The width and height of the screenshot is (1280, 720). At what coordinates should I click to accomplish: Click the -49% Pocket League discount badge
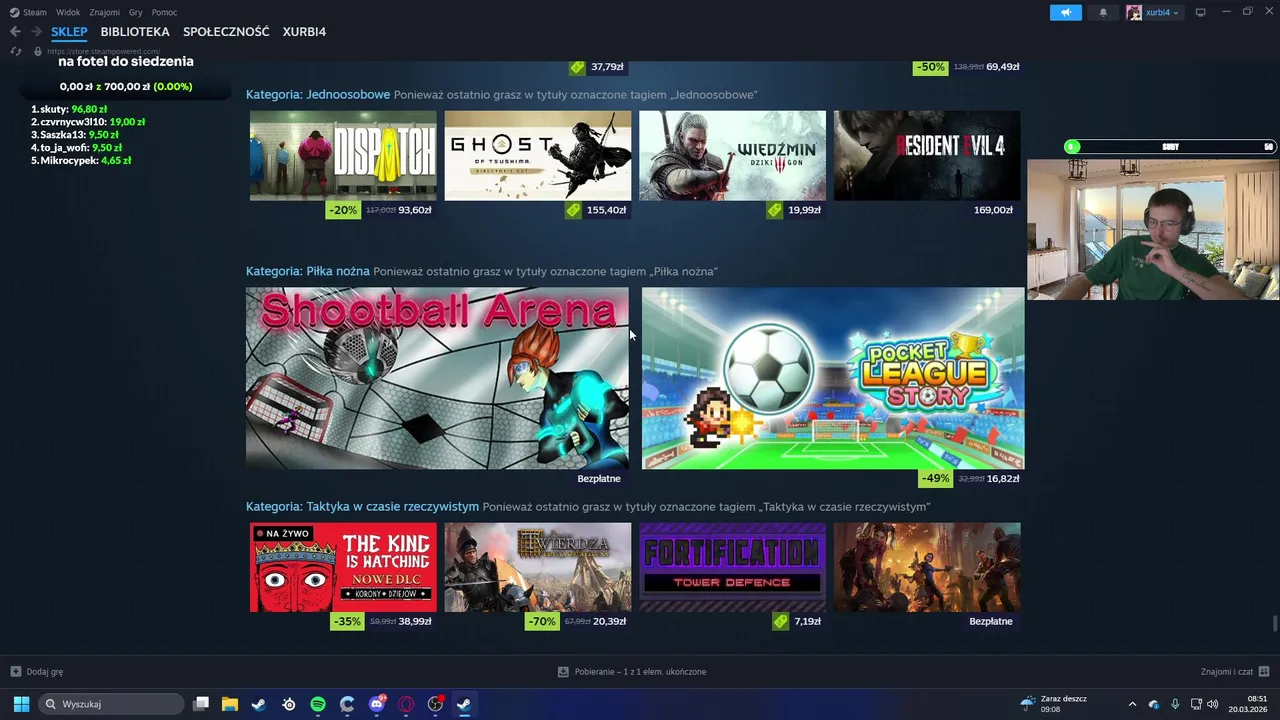point(936,478)
